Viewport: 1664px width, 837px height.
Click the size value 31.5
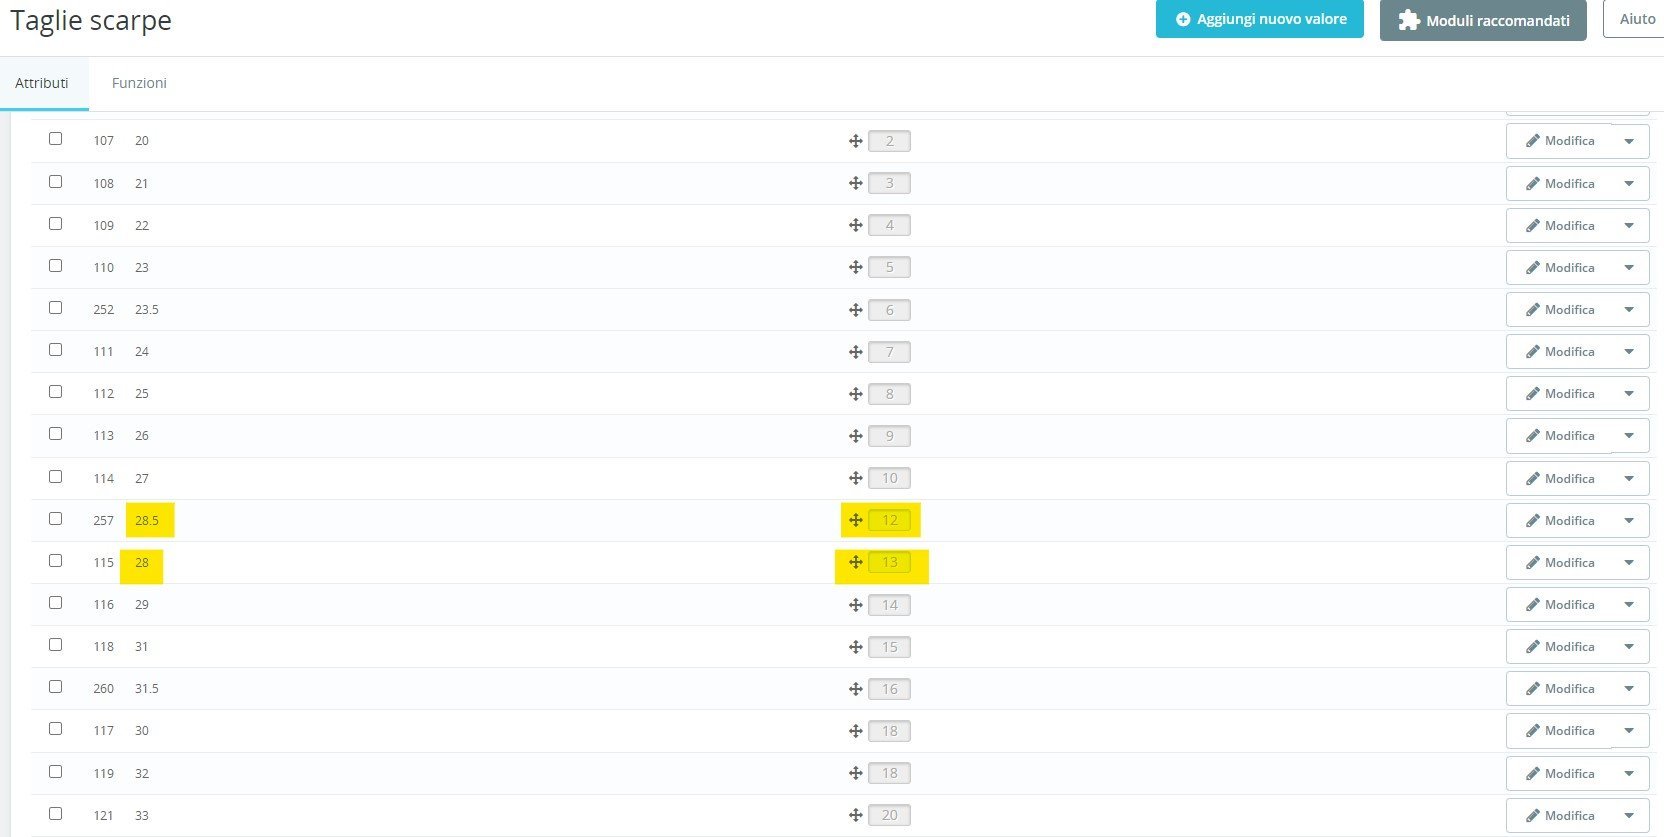tap(147, 689)
